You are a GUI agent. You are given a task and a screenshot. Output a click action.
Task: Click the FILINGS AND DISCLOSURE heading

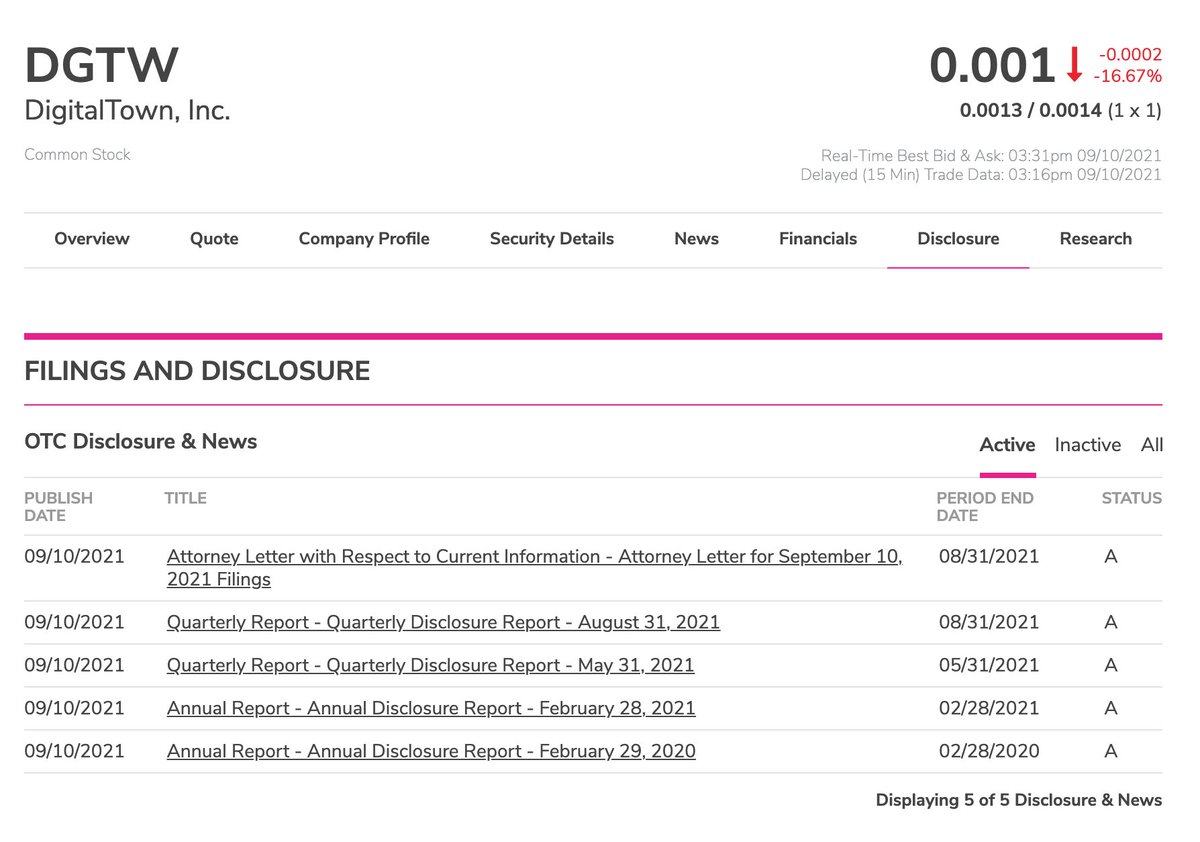197,371
